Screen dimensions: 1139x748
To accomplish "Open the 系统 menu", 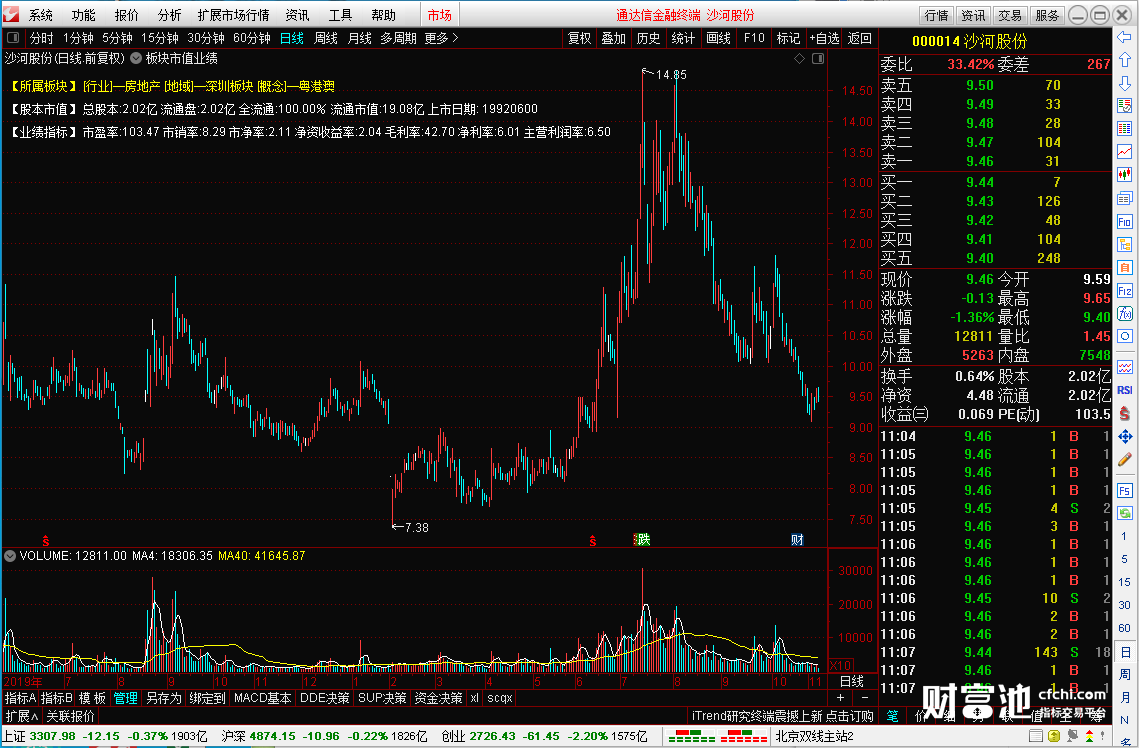I will (x=41, y=15).
